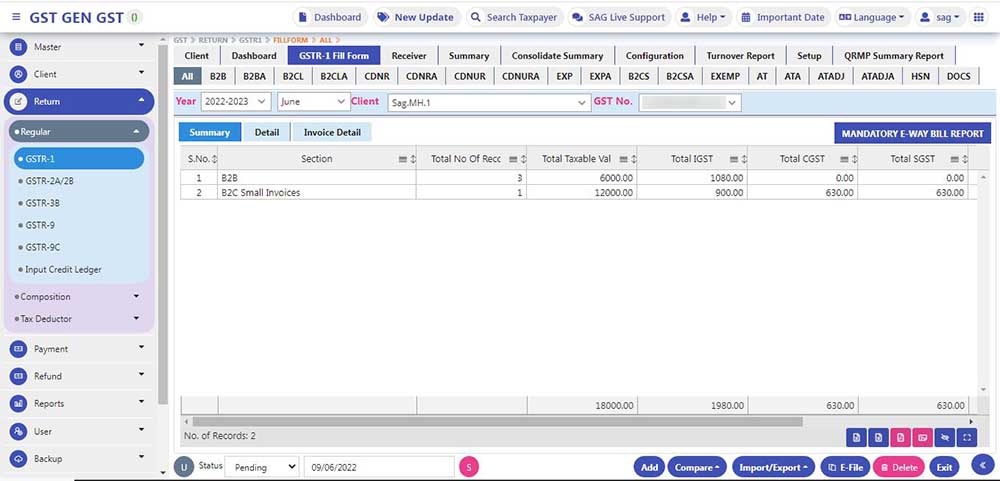
Task: Click the hamburger menu icon beside GST GEN GST
Action: (x=14, y=17)
